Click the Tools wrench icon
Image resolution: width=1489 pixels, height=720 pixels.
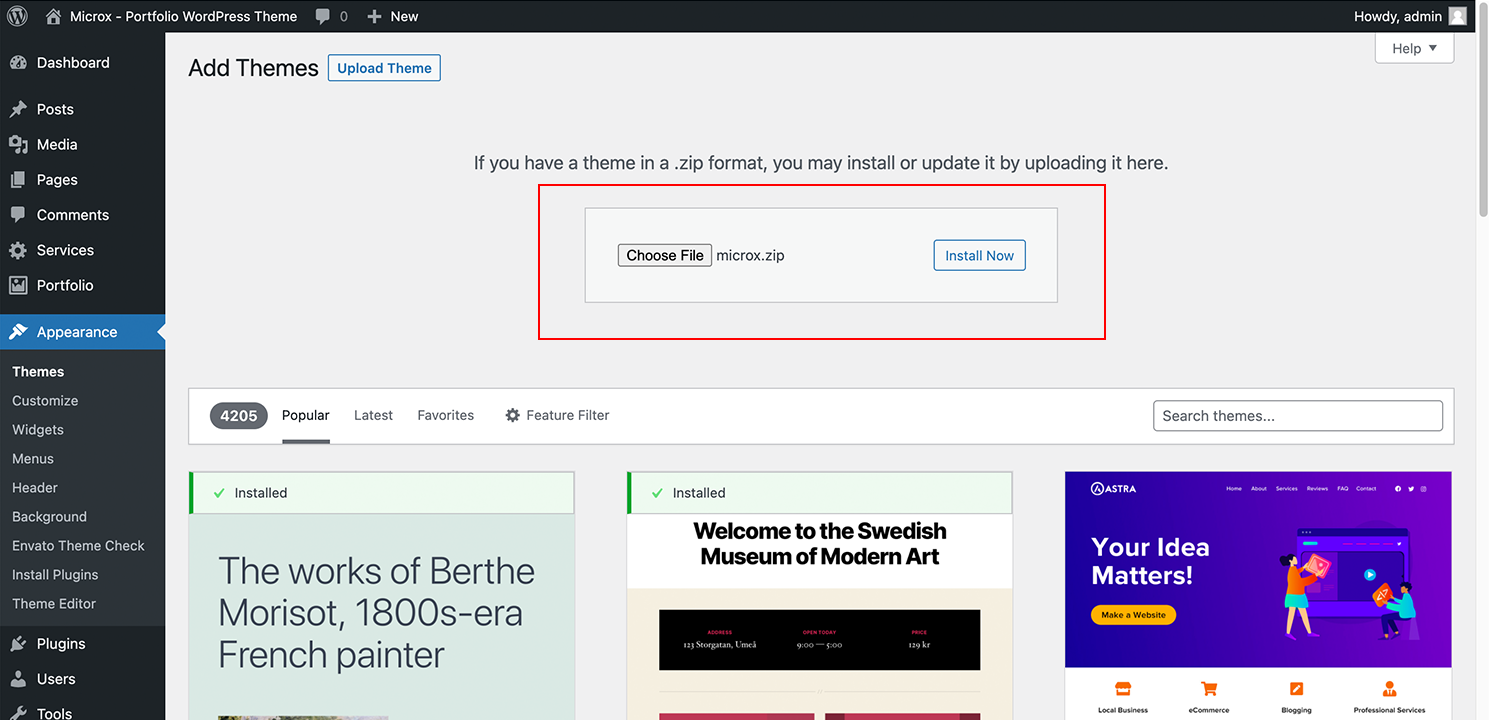(18, 712)
